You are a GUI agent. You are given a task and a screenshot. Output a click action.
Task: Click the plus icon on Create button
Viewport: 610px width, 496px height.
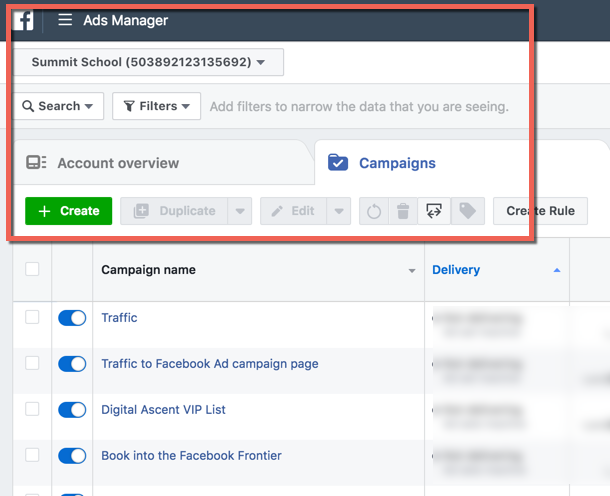pos(44,211)
